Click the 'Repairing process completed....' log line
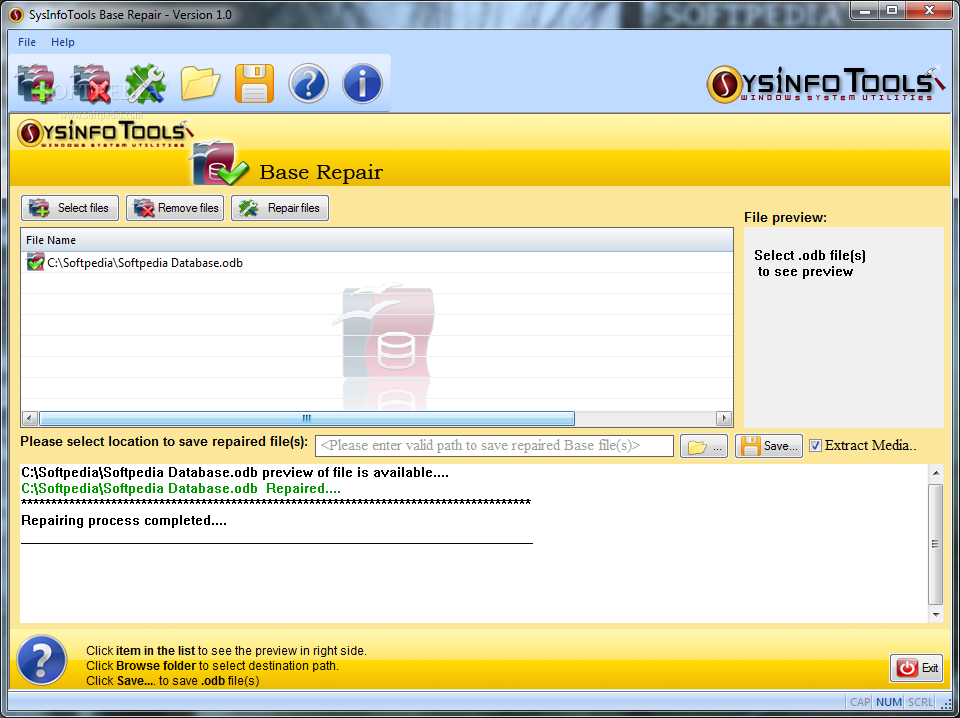The height and width of the screenshot is (718, 960). coord(124,520)
